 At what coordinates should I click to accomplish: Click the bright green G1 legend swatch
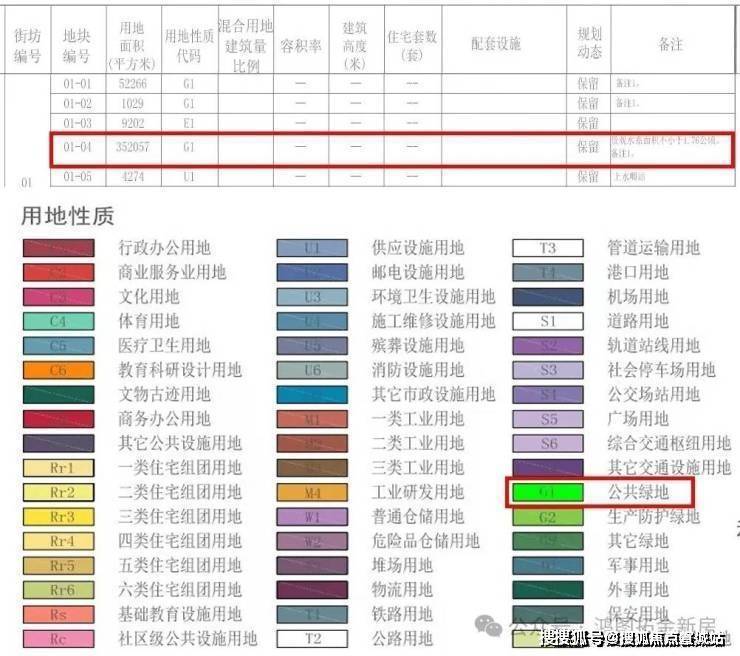coord(548,492)
